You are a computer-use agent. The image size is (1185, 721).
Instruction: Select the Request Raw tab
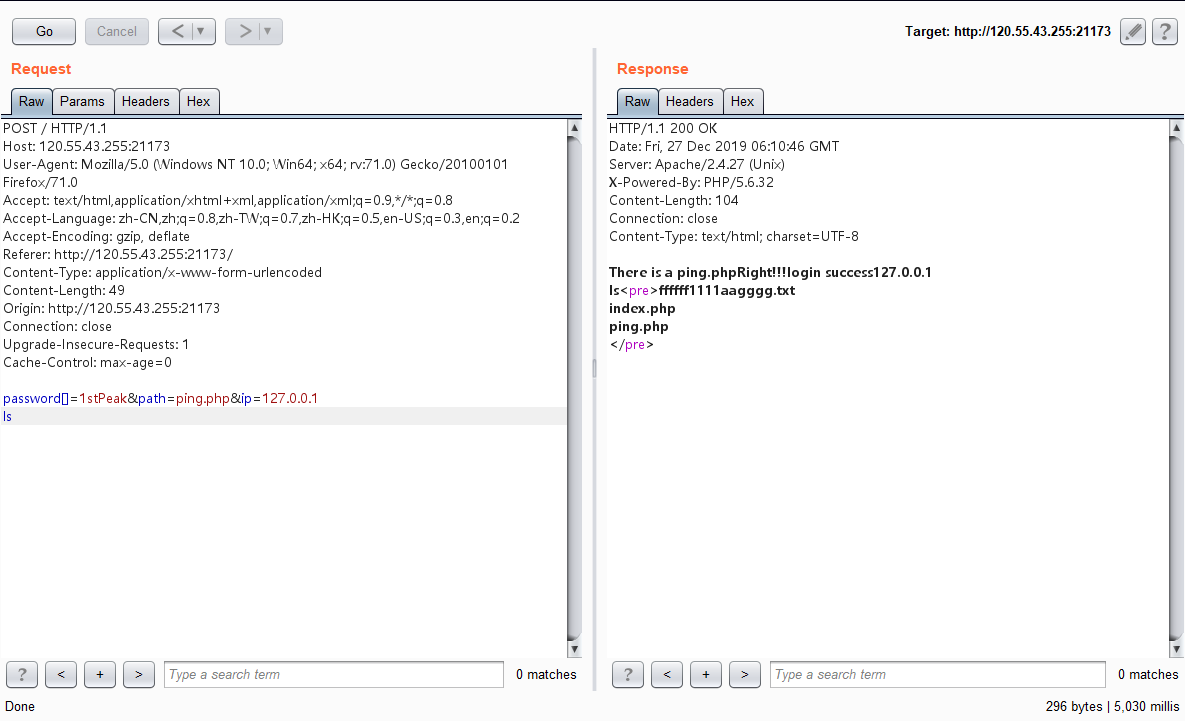coord(32,101)
